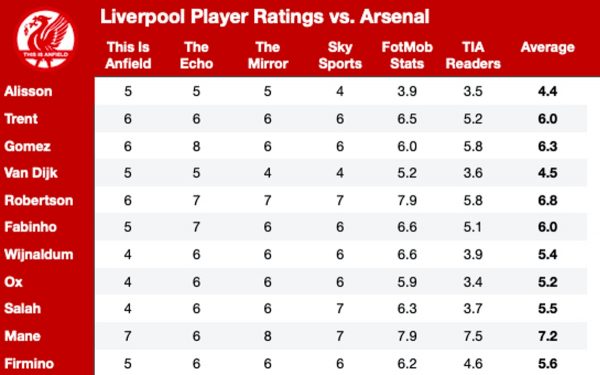The height and width of the screenshot is (375, 600).
Task: Select Salah's Sky Sports rating
Action: tap(340, 309)
